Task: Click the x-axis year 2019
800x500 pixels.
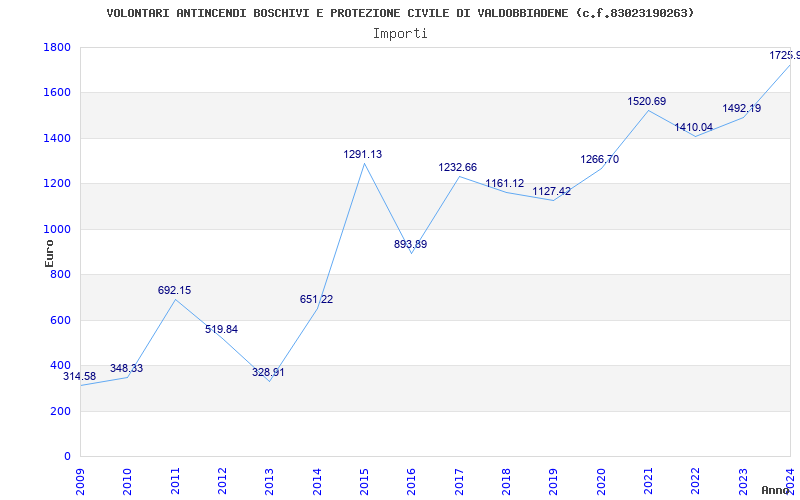Action: pyautogui.click(x=554, y=481)
